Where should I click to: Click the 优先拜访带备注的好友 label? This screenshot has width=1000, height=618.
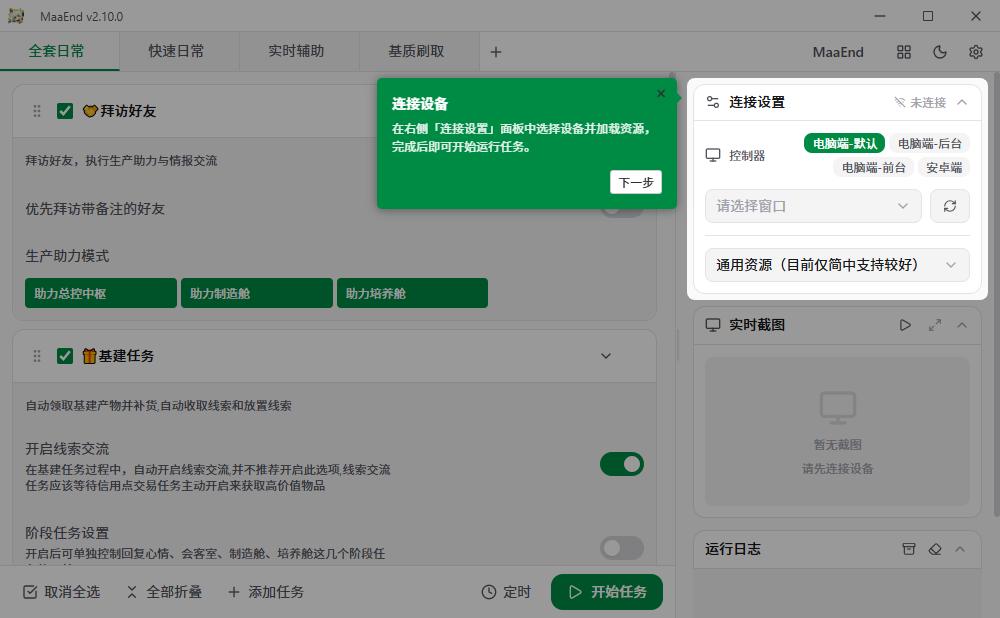tap(95, 209)
